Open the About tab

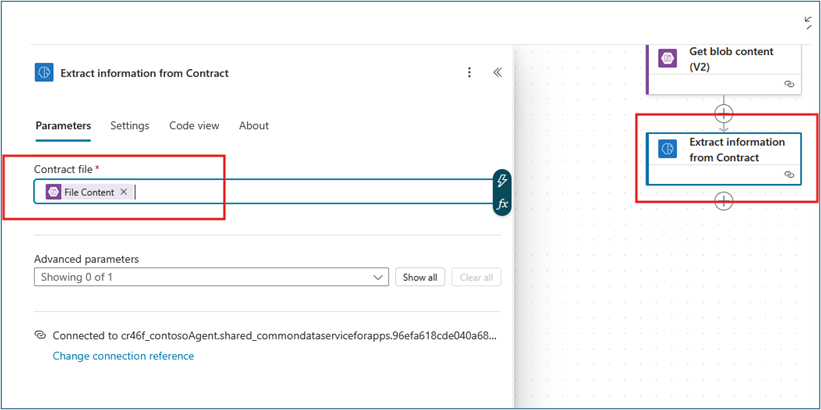point(254,126)
